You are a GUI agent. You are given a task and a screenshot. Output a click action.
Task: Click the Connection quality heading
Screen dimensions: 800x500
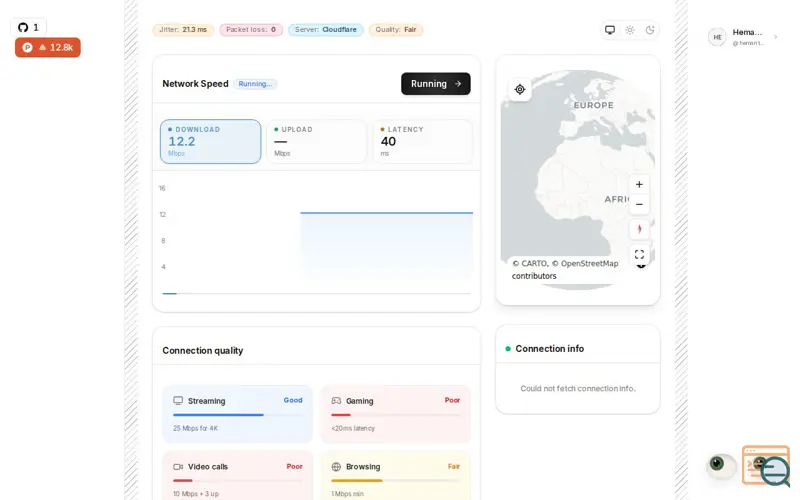click(203, 351)
